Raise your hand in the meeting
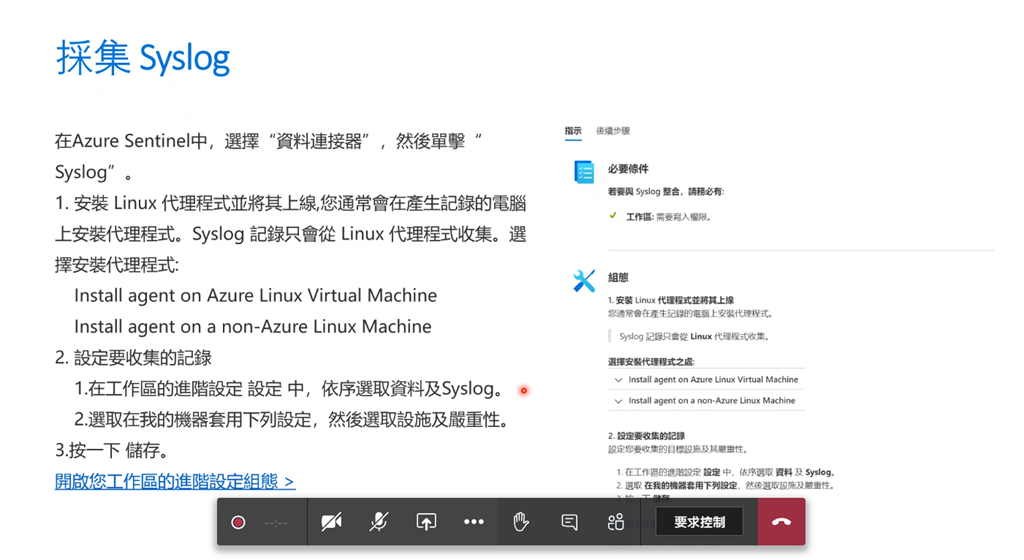1024x560 pixels. [x=520, y=522]
